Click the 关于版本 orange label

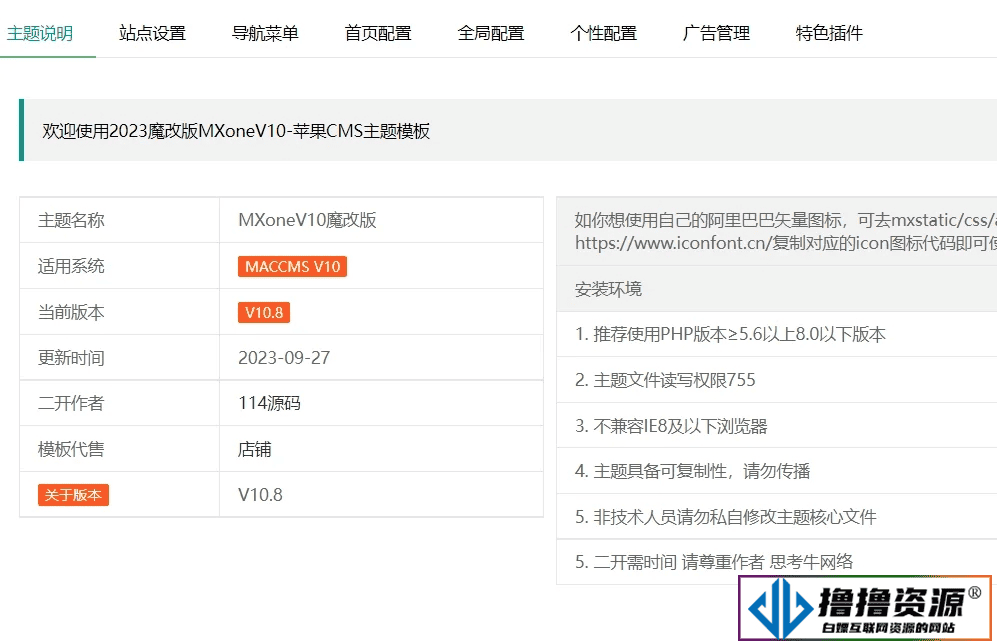tap(73, 495)
